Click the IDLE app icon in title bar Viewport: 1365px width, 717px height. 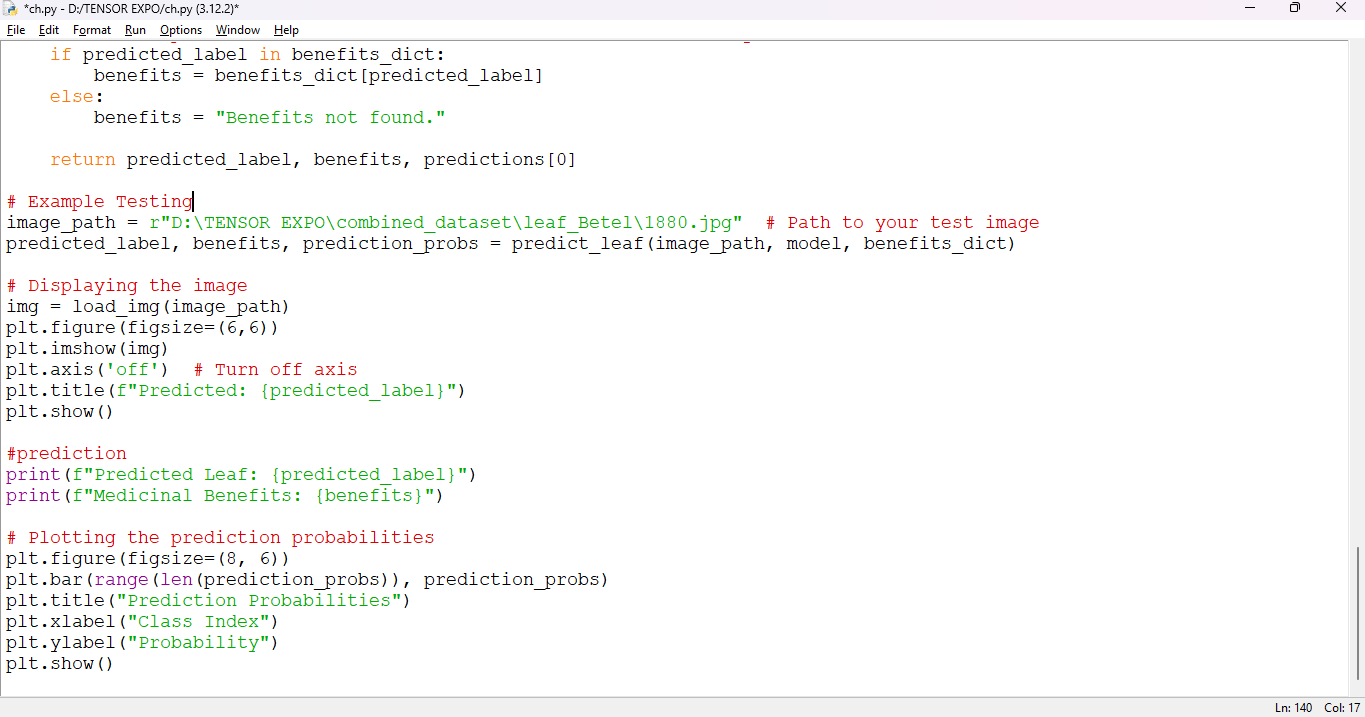[x=10, y=9]
